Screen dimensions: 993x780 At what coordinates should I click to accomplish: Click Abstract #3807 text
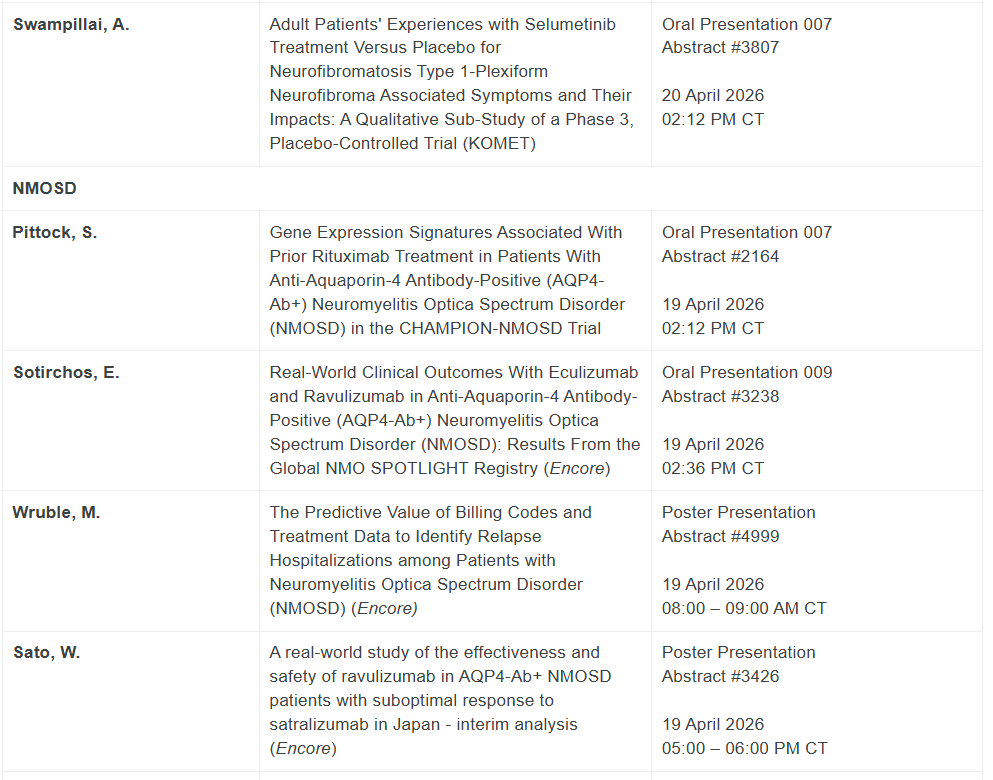(720, 47)
